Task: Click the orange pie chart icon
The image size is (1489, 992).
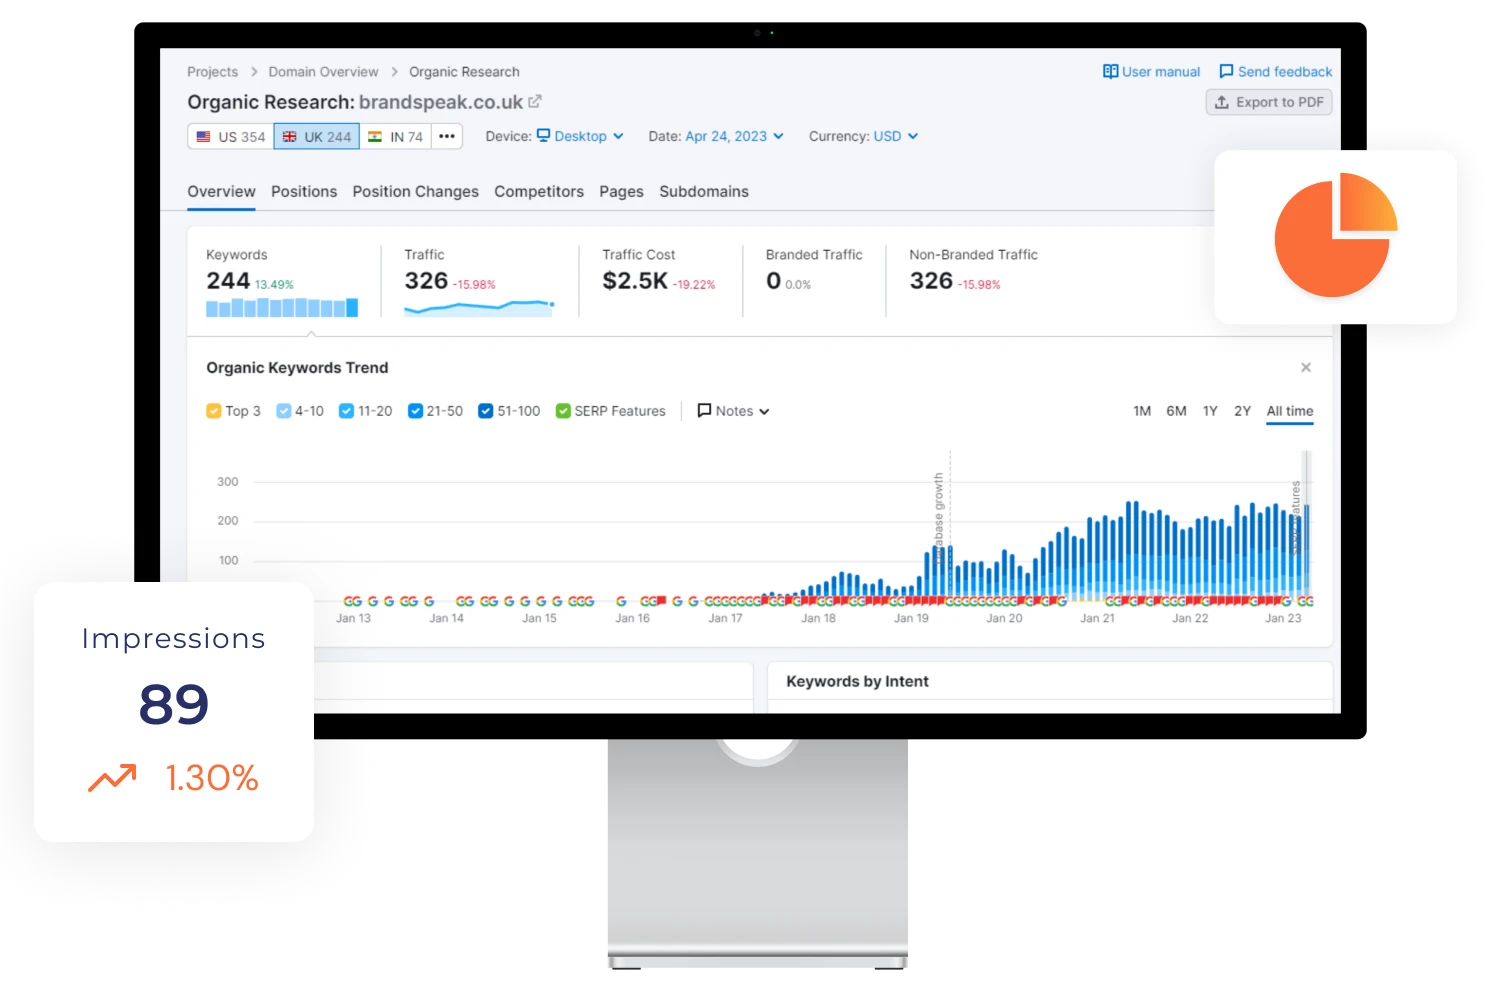Action: (1335, 236)
